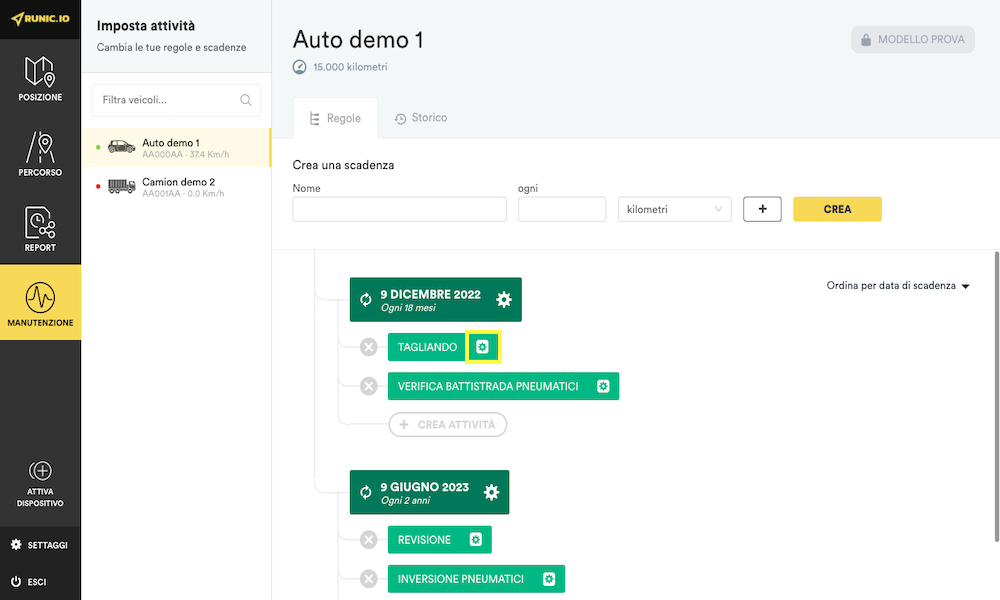
Task: Open the Posizione map section
Action: (40, 78)
